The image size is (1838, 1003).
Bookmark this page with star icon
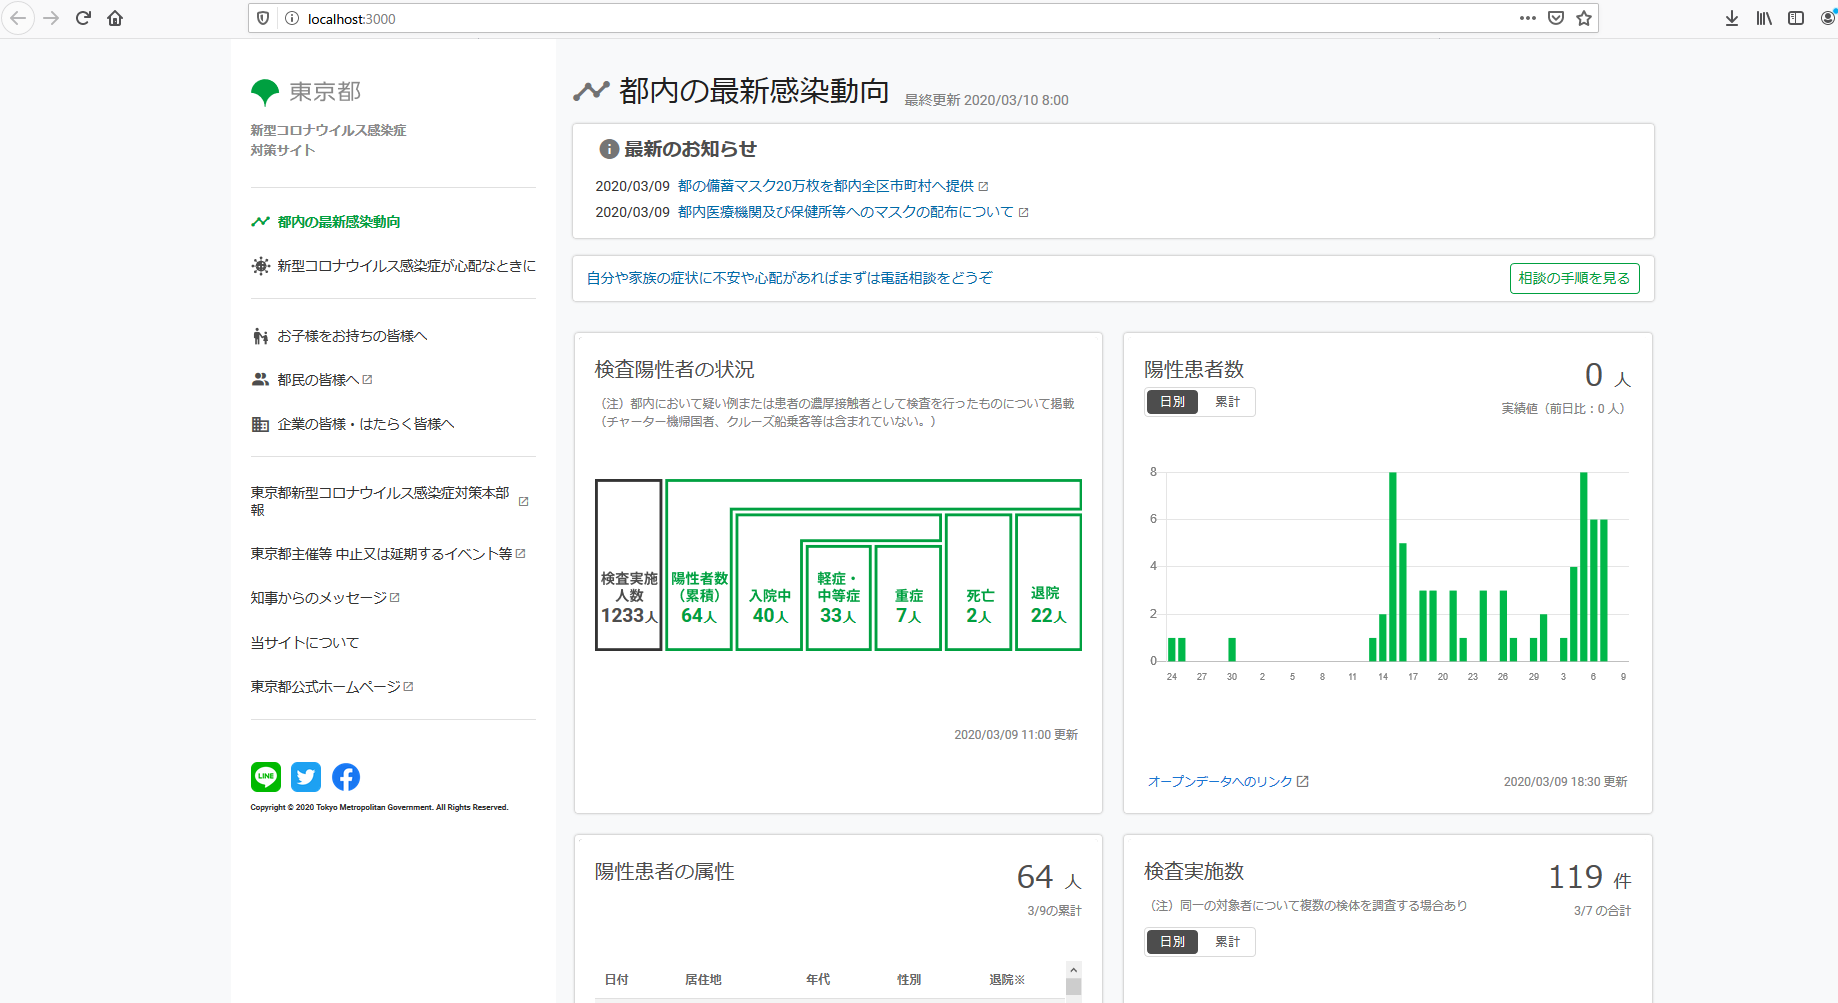click(x=1584, y=18)
